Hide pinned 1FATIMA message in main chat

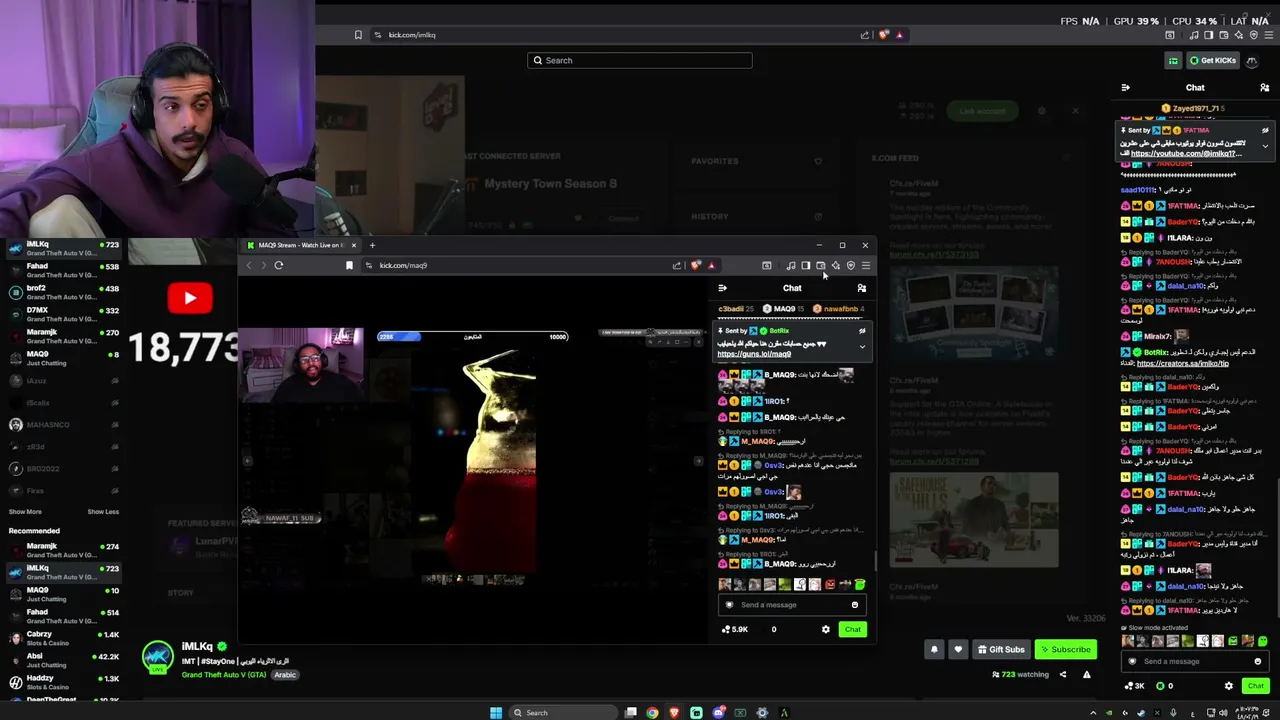1265,131
